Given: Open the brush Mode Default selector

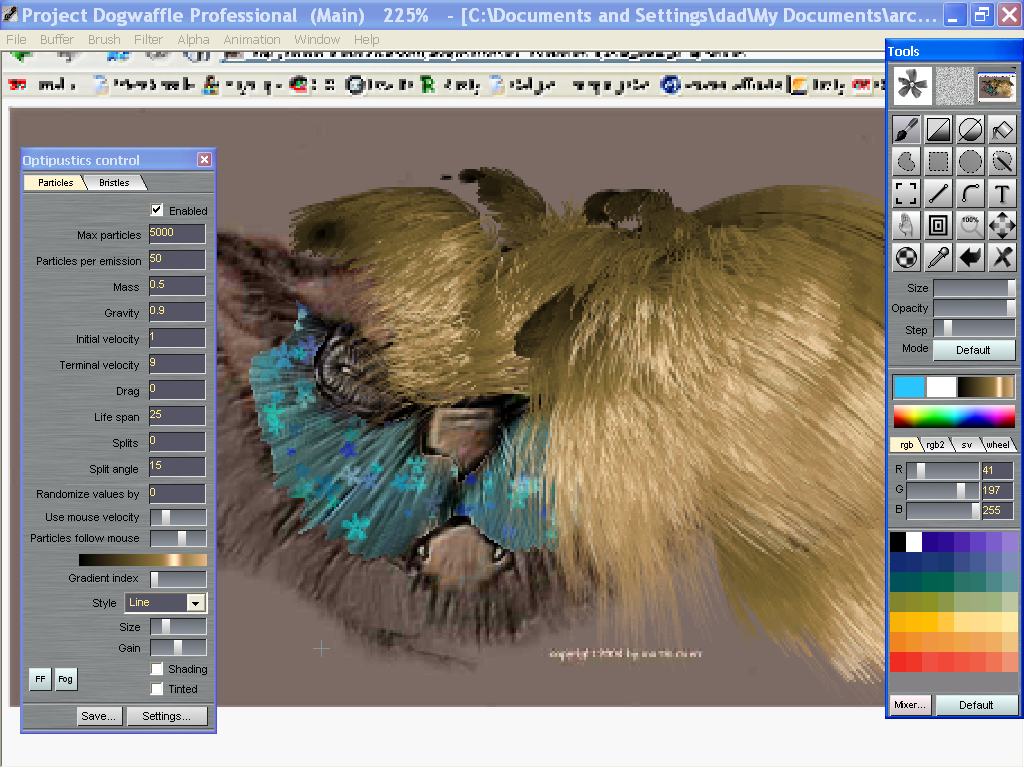Looking at the screenshot, I should coord(973,350).
